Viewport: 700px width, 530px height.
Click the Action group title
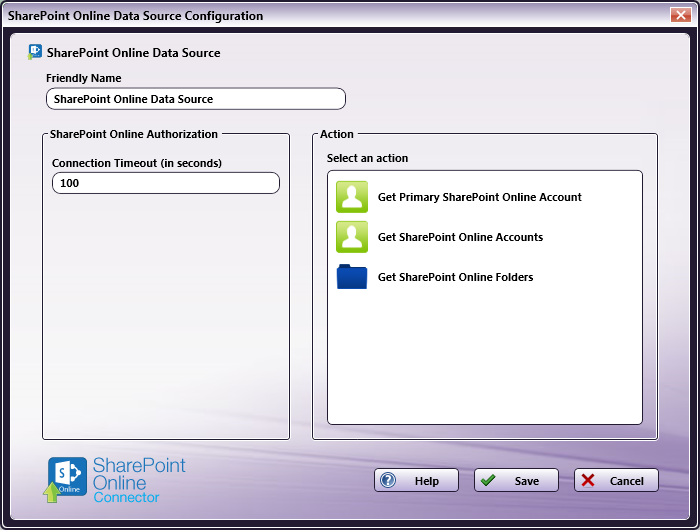[x=337, y=134]
